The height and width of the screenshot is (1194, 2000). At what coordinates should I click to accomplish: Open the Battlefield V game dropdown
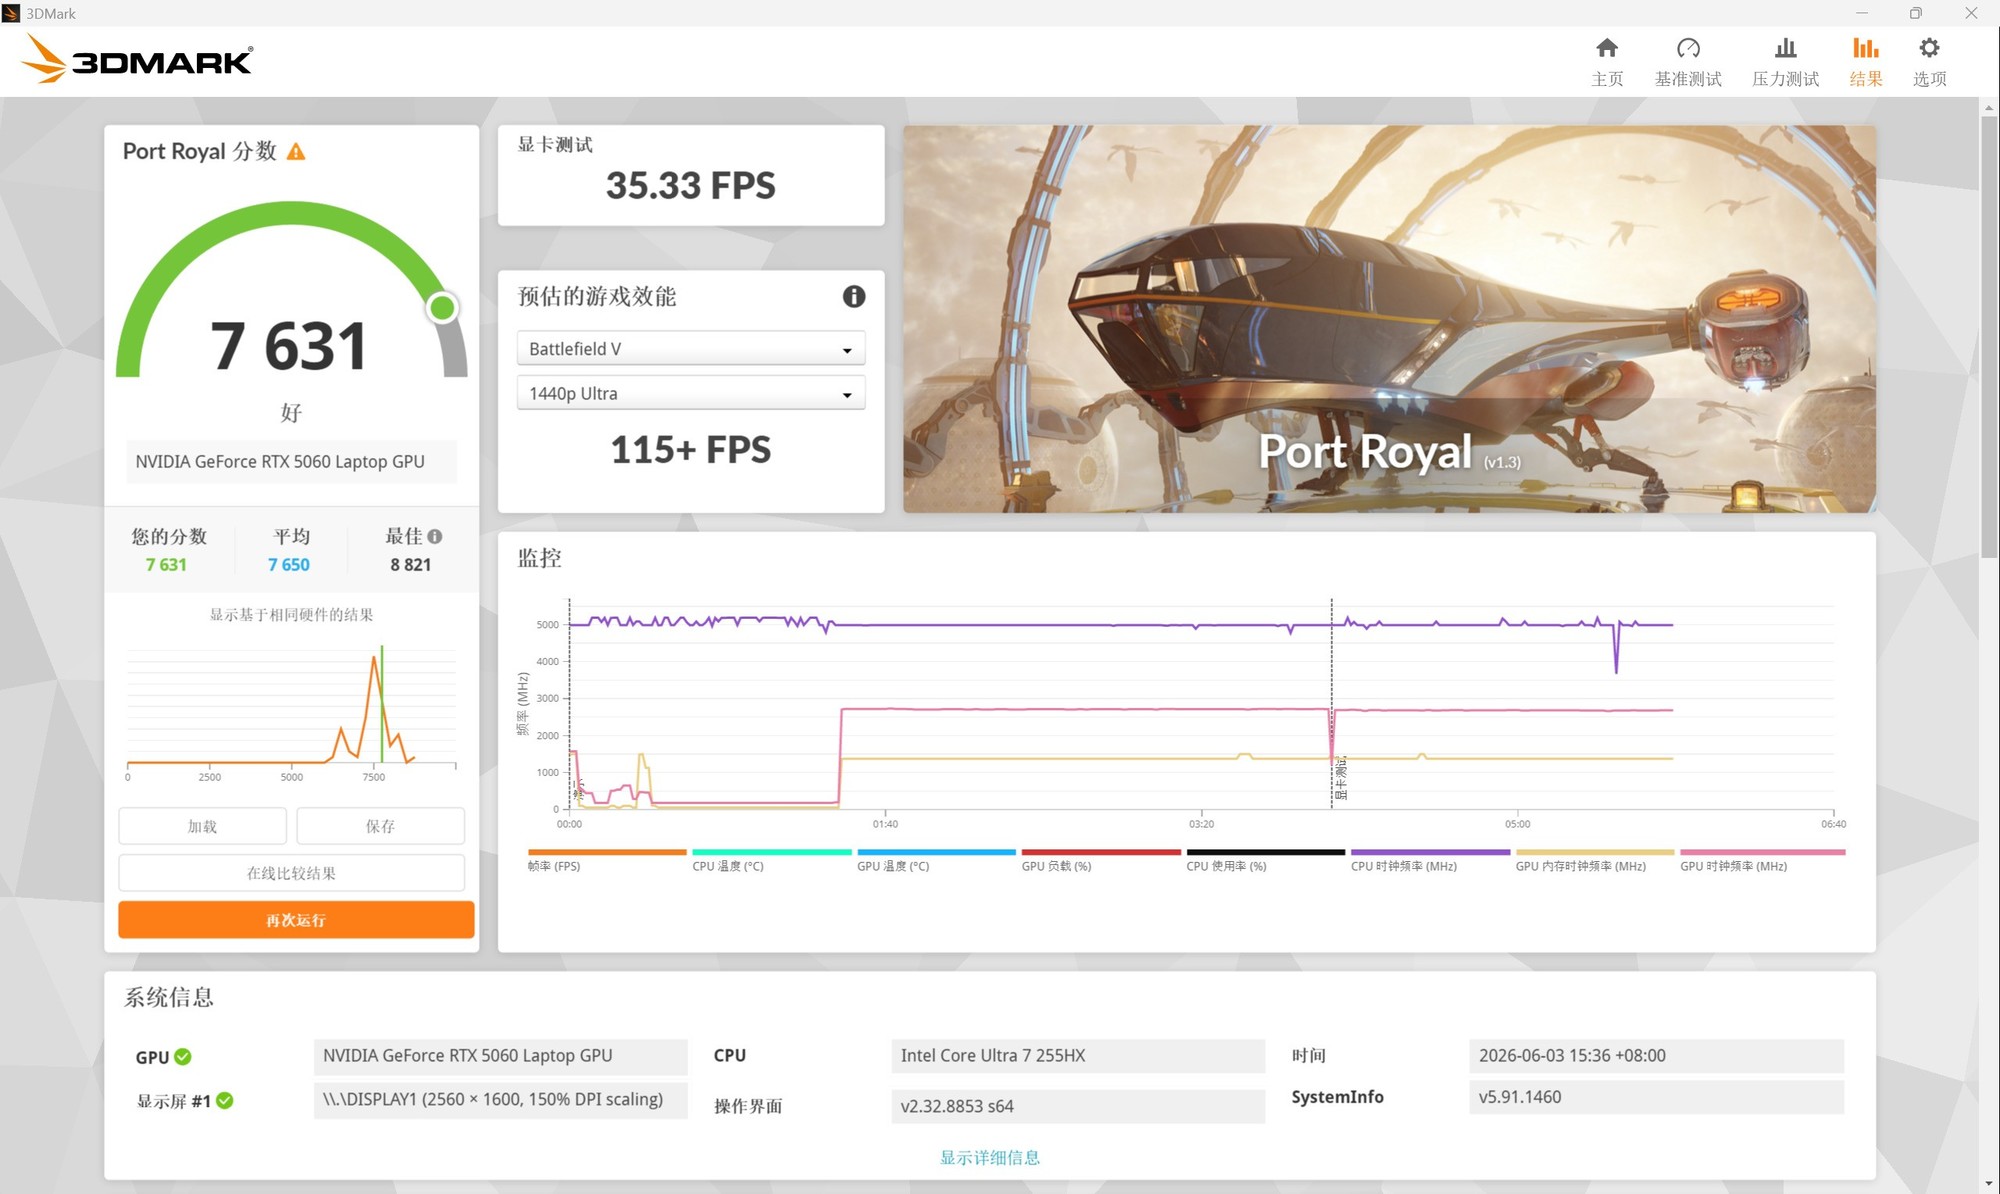pos(691,349)
